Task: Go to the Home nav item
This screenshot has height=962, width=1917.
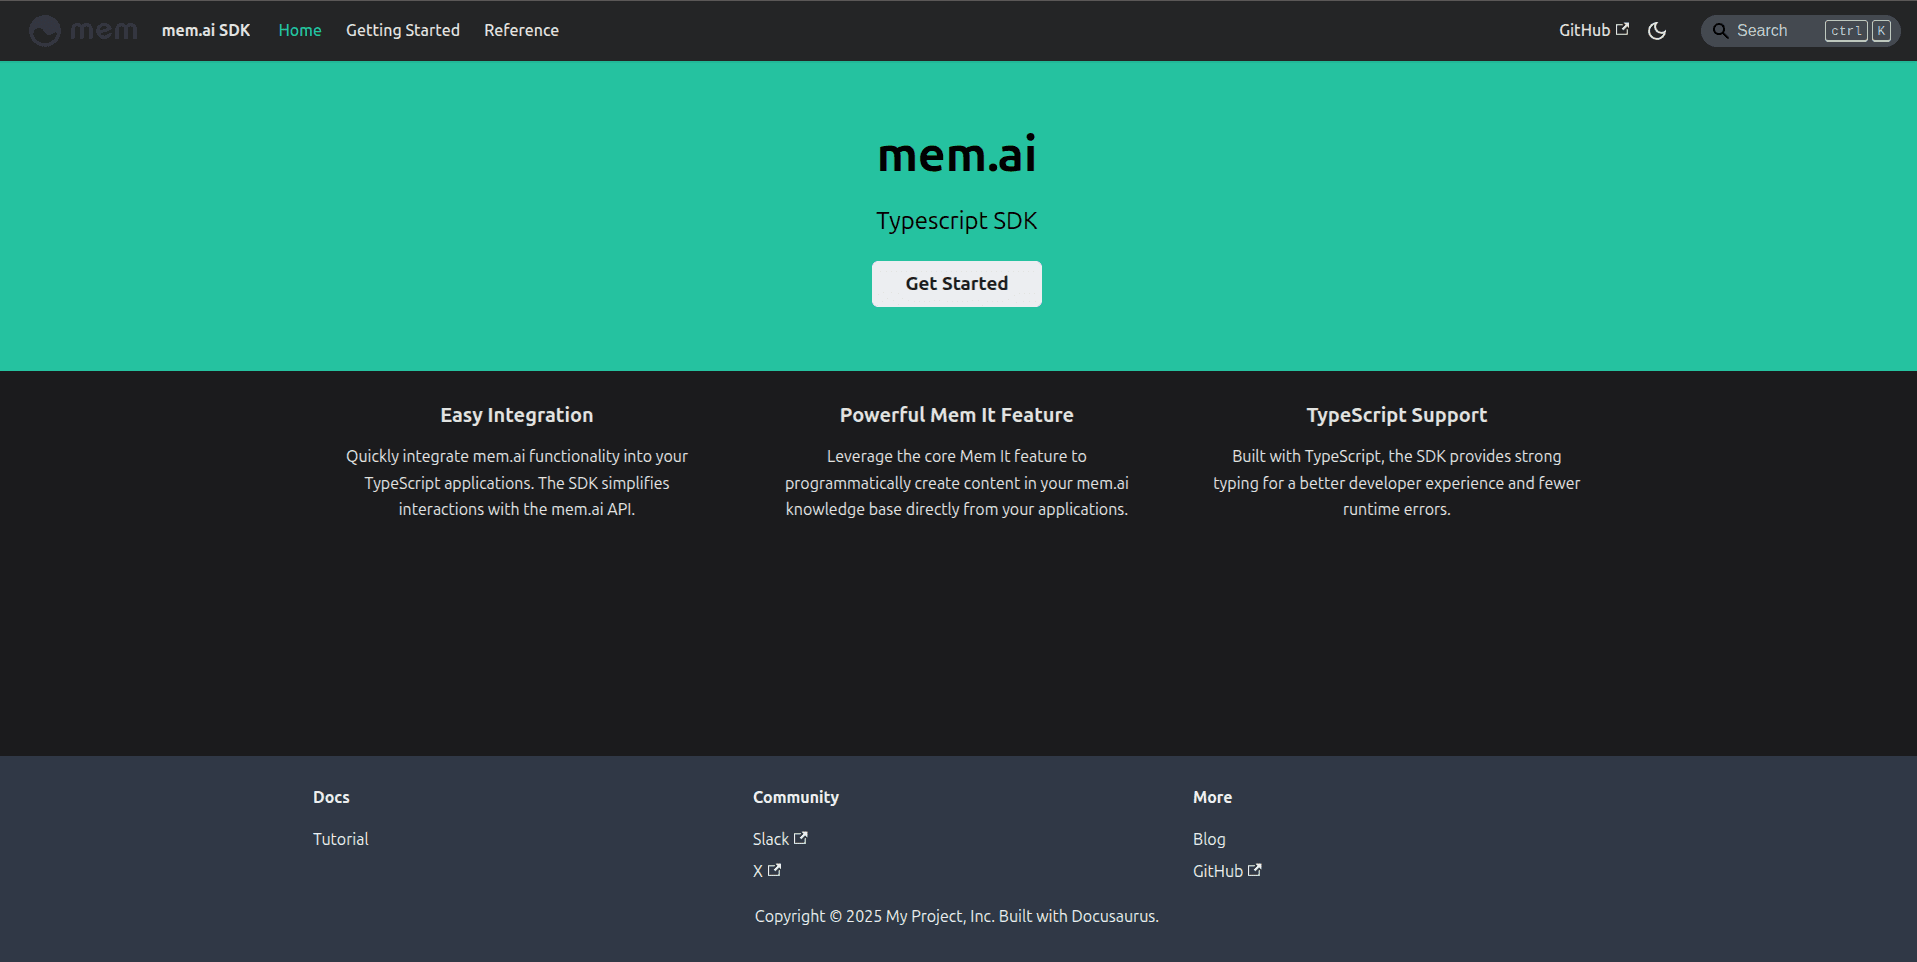Action: (300, 31)
